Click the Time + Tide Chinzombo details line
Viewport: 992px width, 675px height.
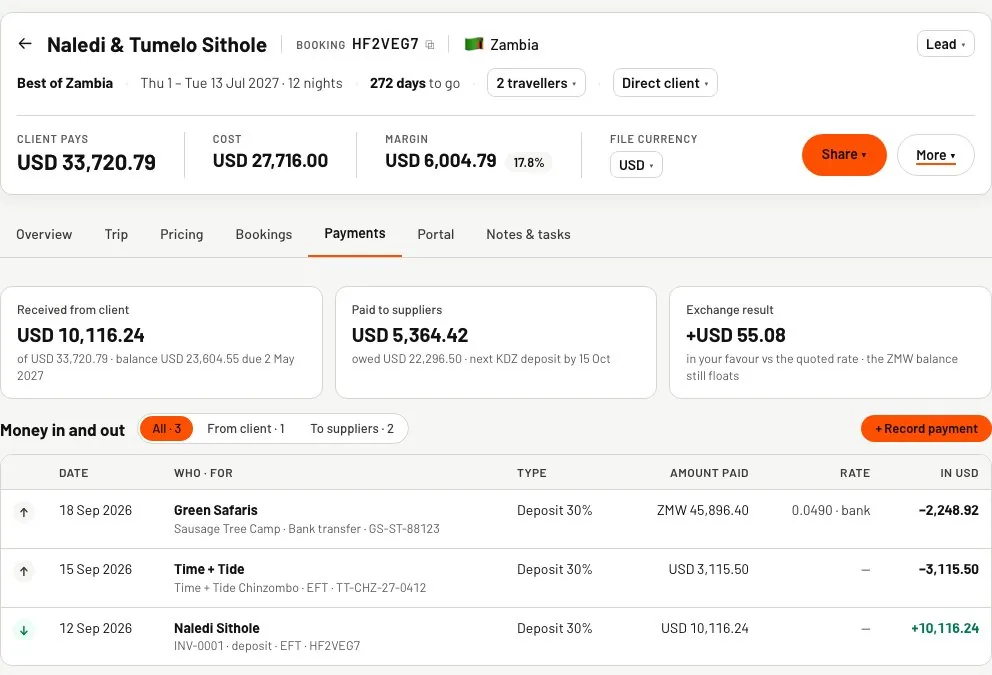300,588
